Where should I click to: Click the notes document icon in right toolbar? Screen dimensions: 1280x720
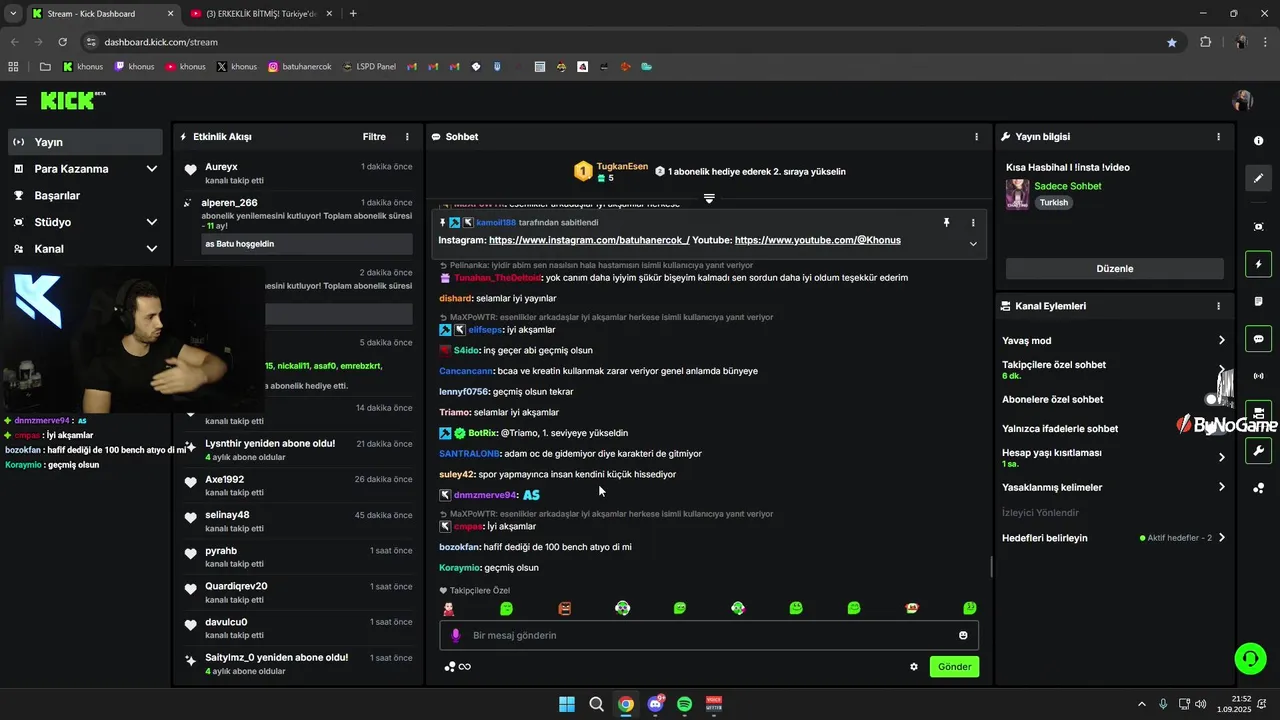[1259, 301]
